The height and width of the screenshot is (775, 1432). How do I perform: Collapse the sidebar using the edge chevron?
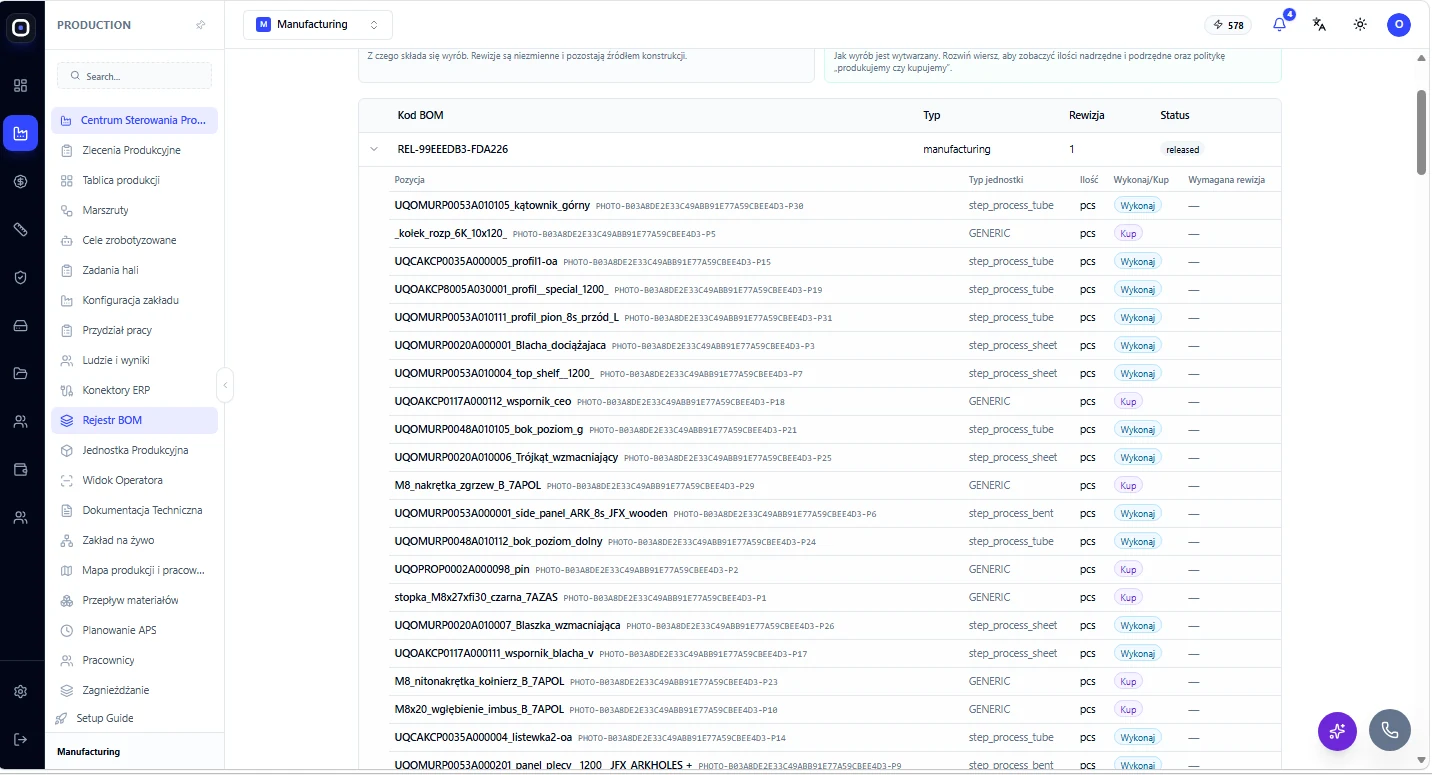[x=225, y=385]
